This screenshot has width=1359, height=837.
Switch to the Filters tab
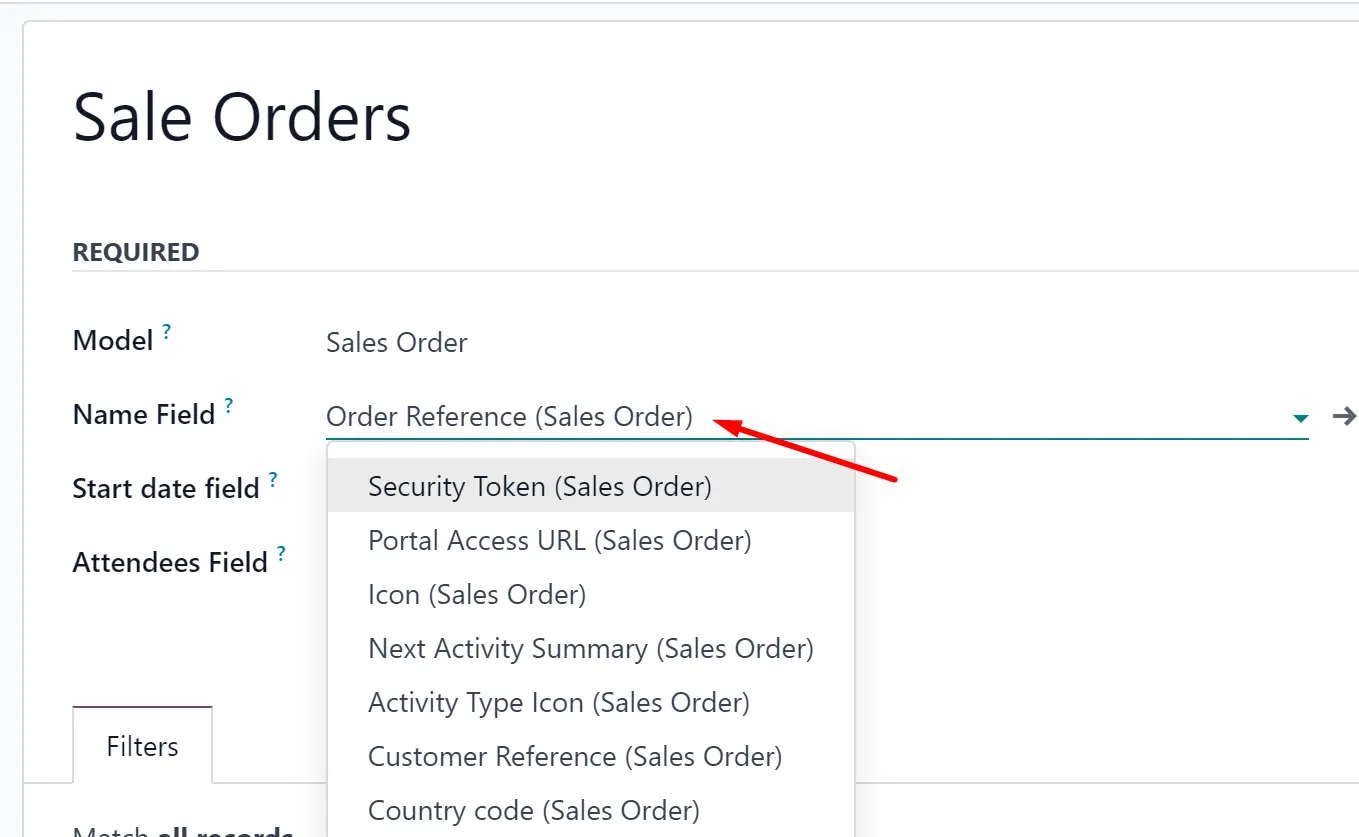142,746
